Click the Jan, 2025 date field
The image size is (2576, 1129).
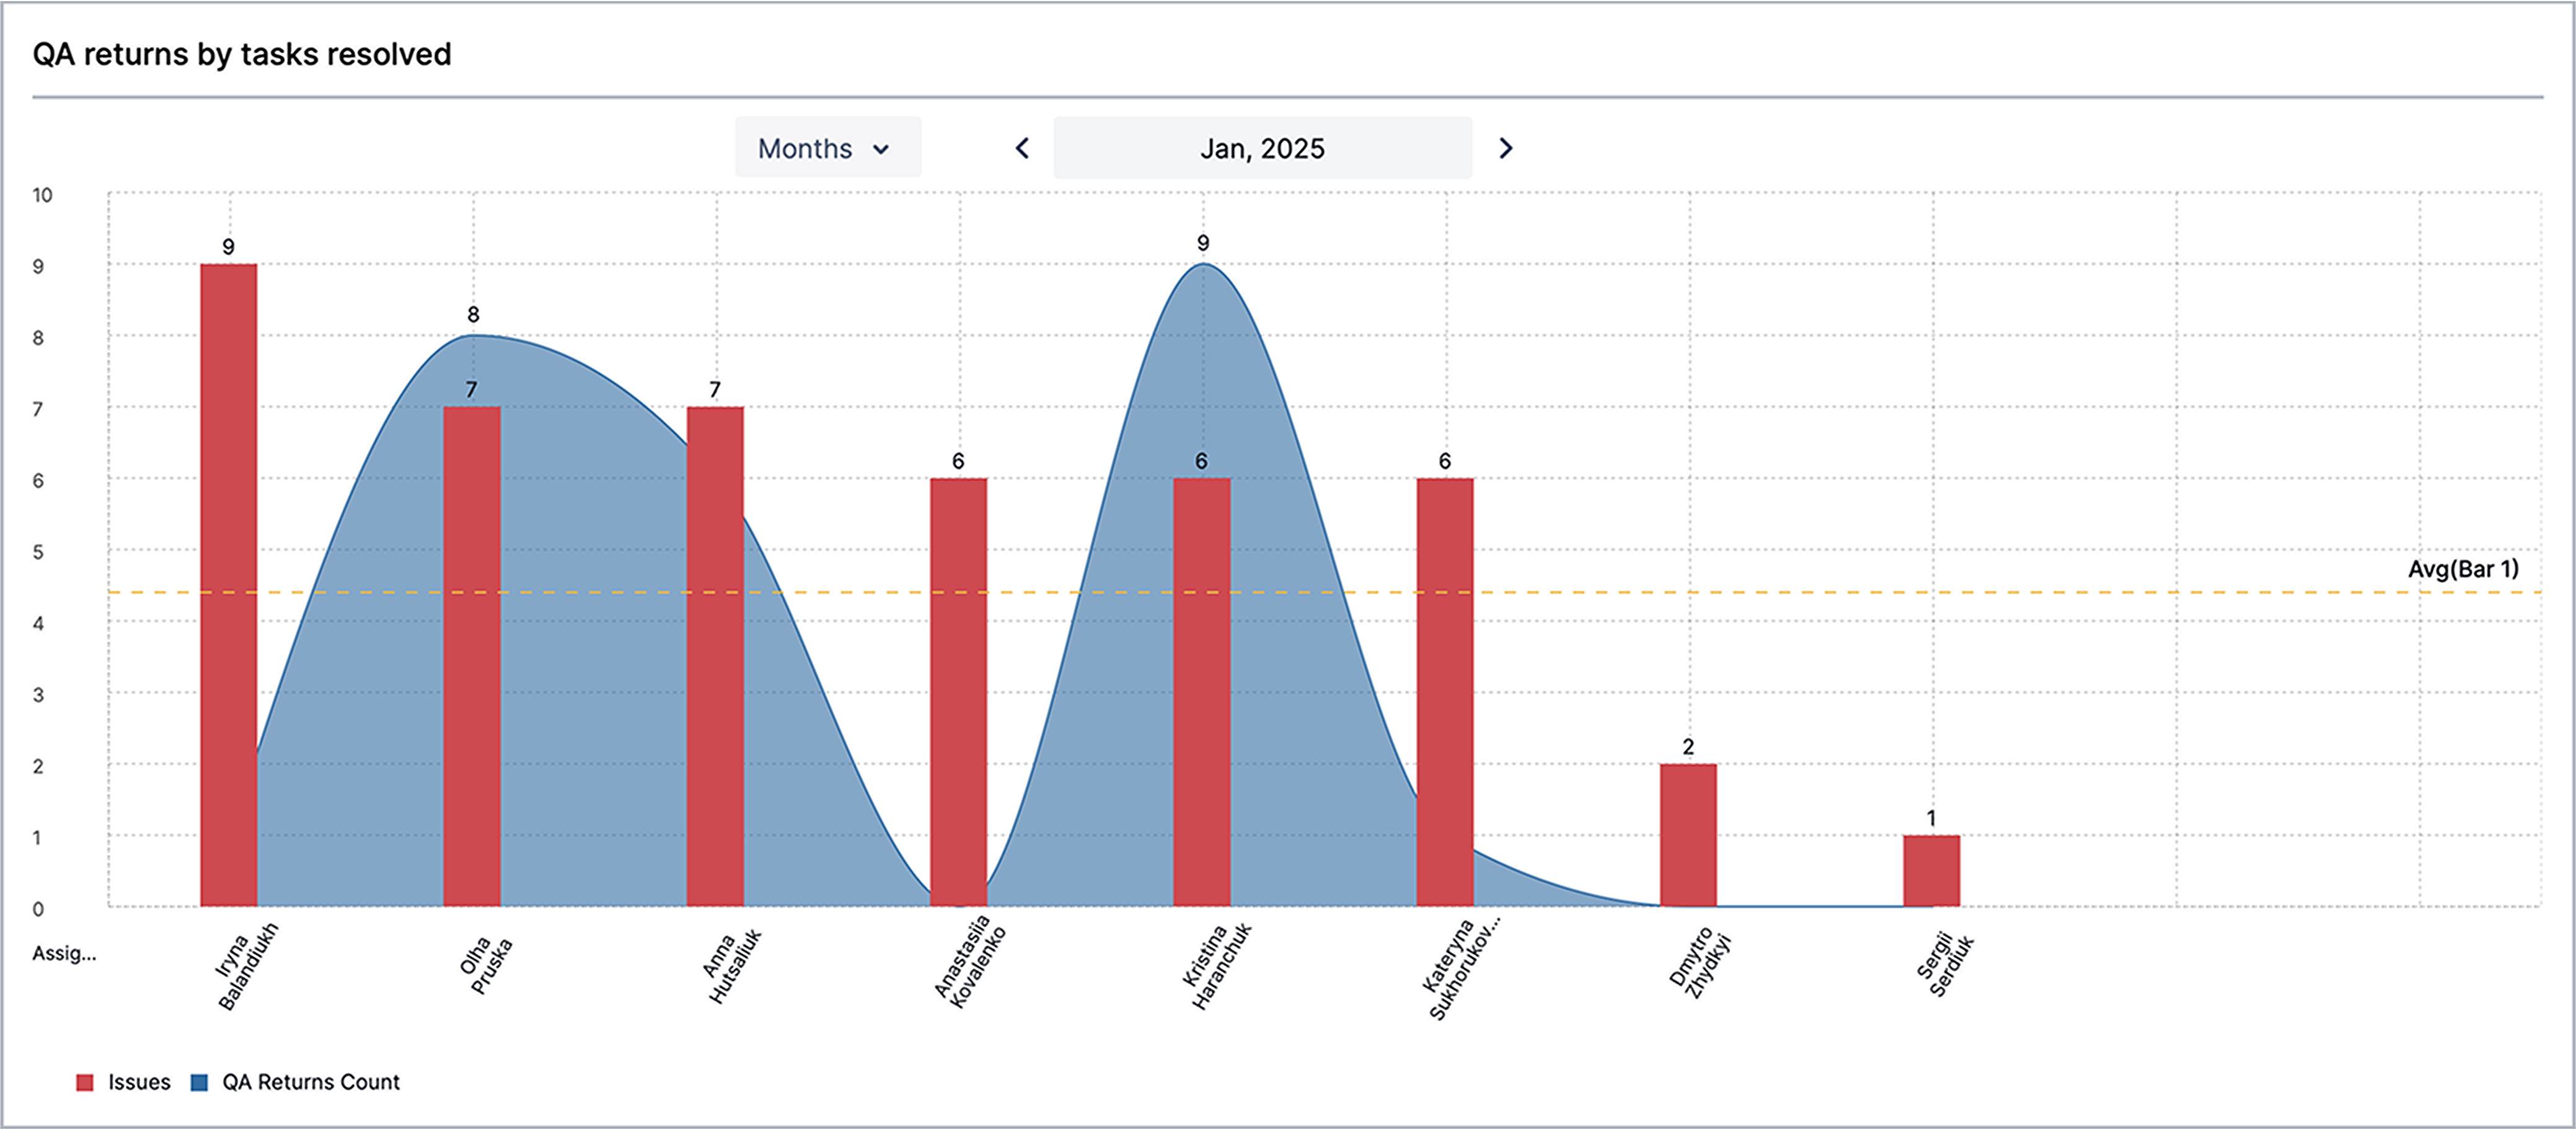[1262, 148]
